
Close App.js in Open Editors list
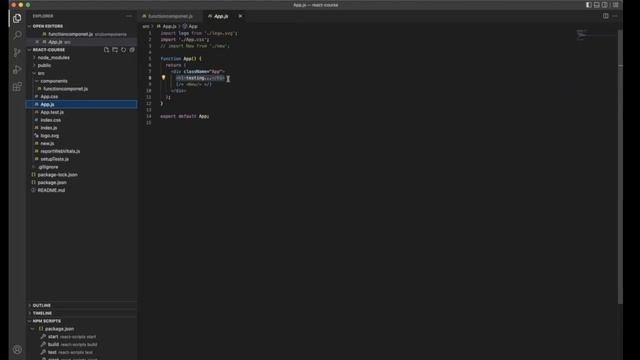(x=37, y=42)
